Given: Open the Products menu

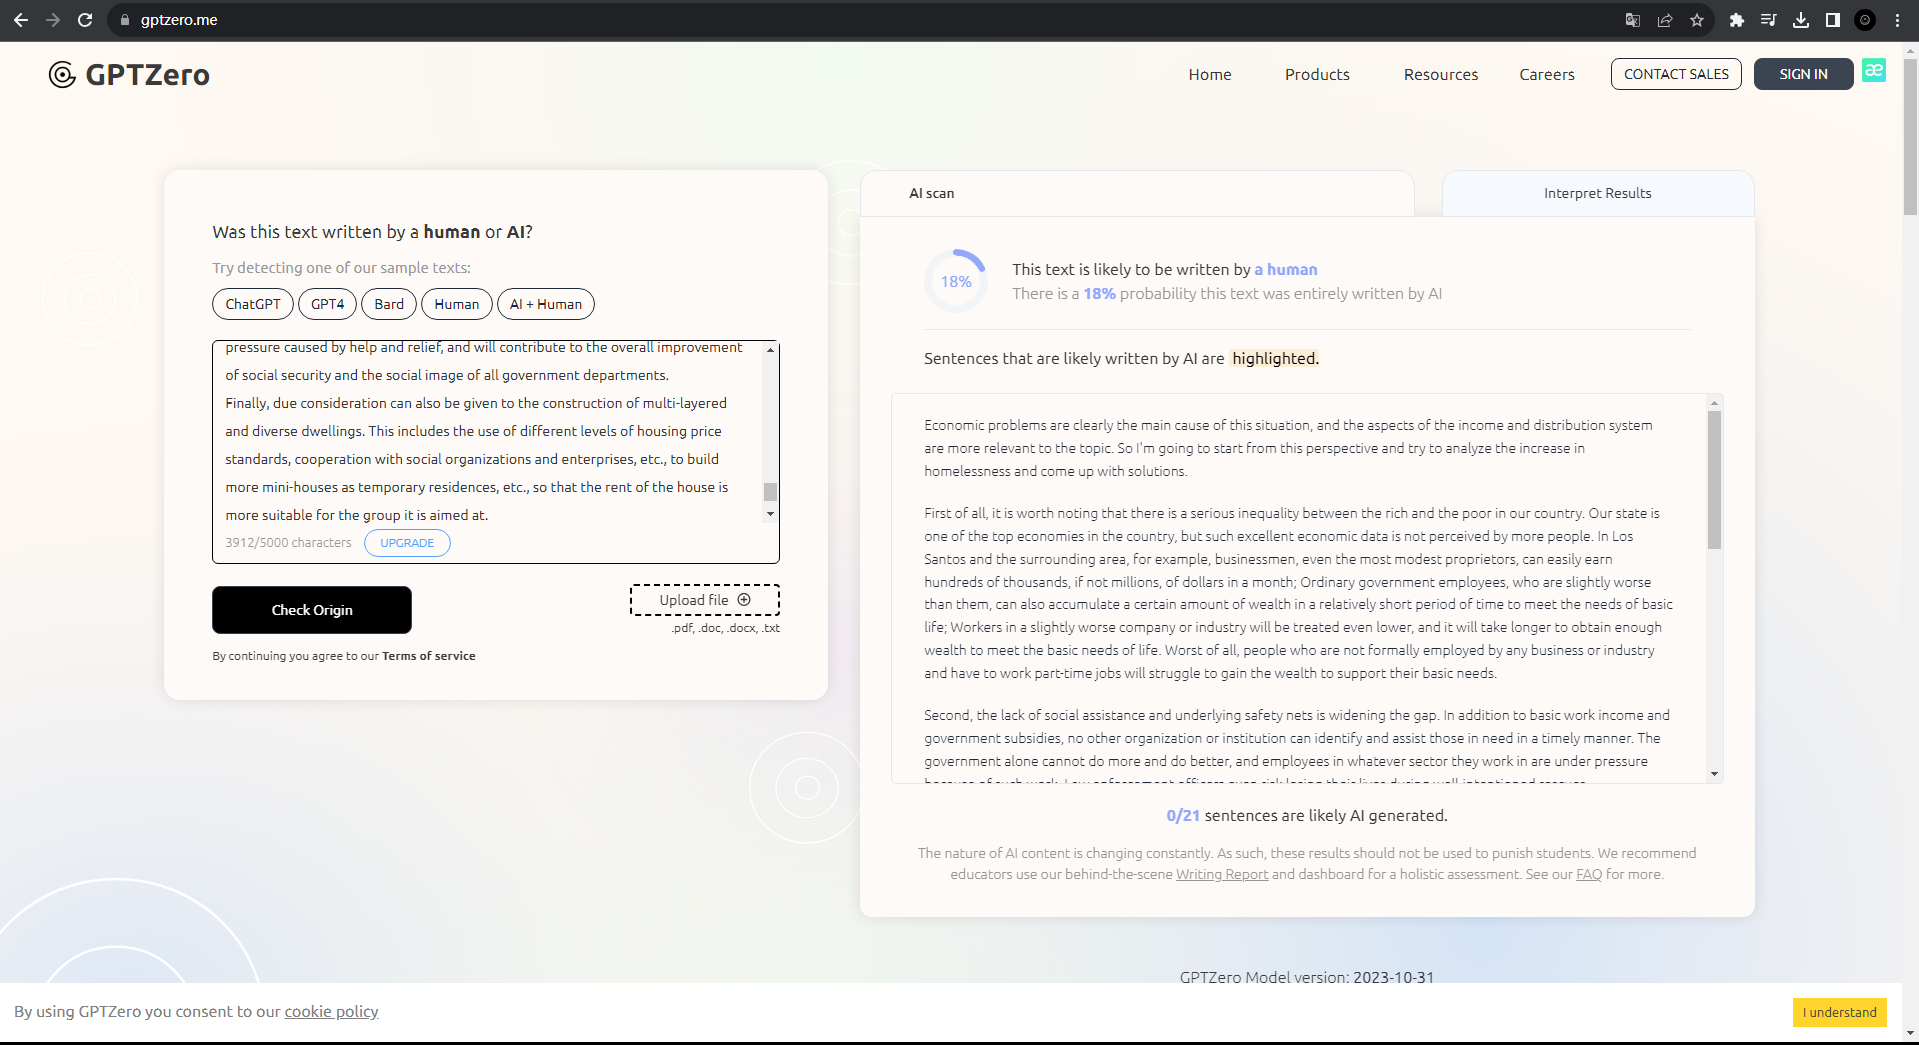Looking at the screenshot, I should [1317, 74].
